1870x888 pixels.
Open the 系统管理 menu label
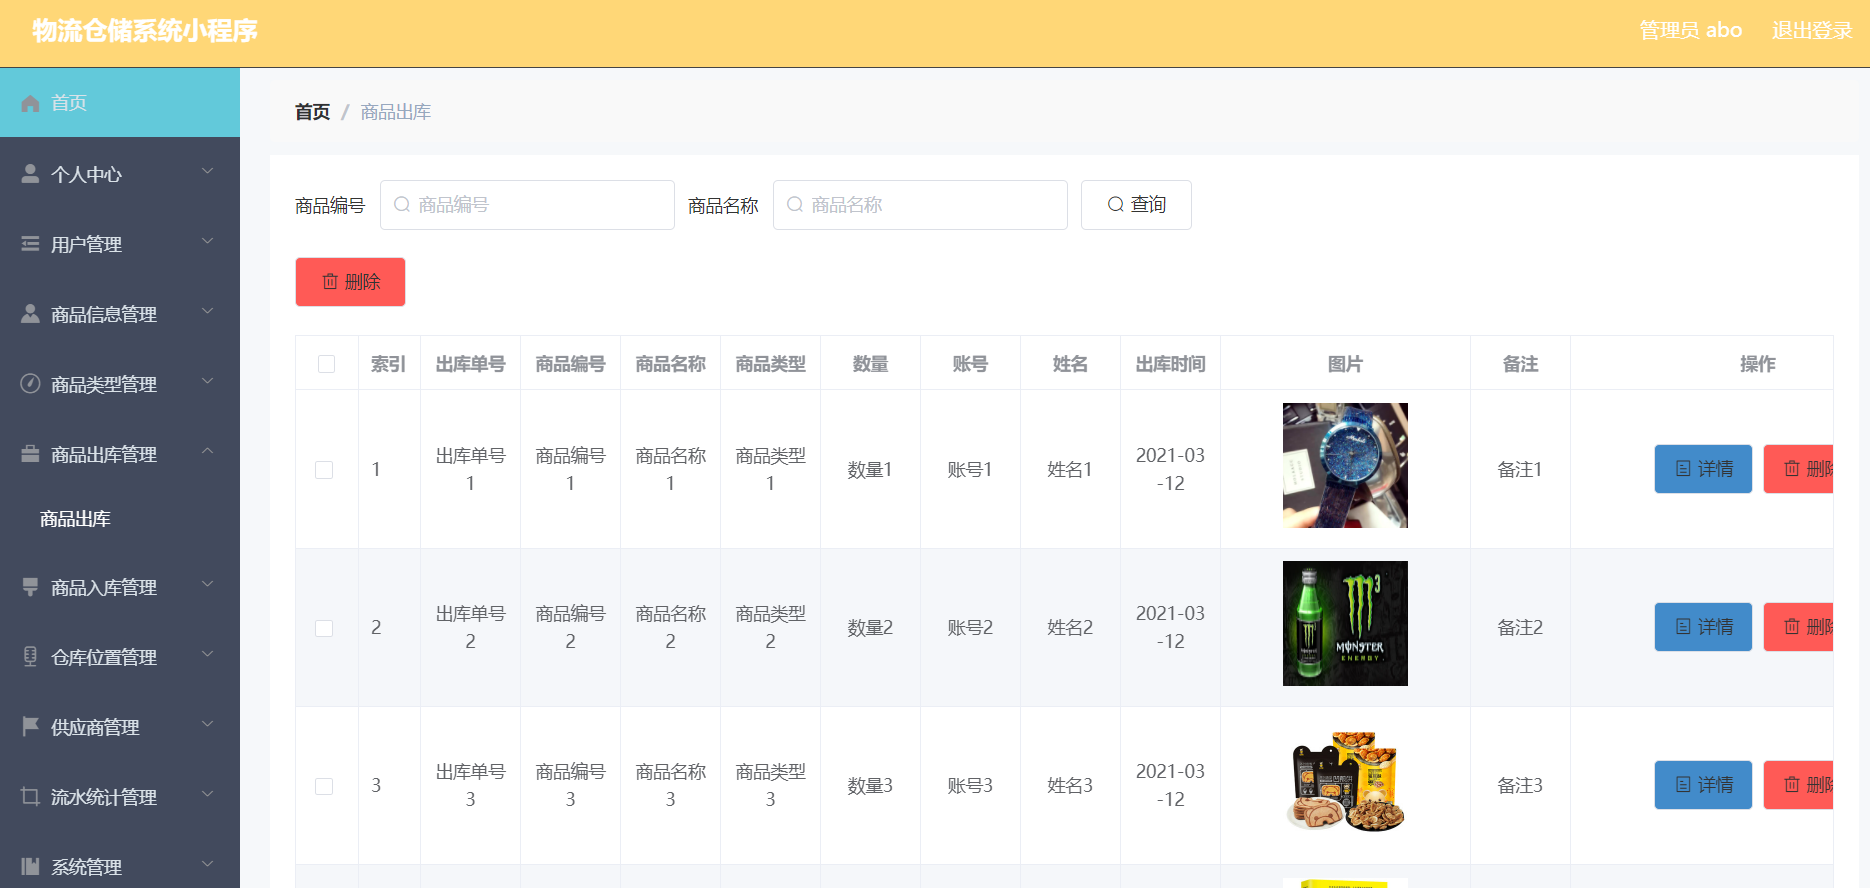click(86, 867)
